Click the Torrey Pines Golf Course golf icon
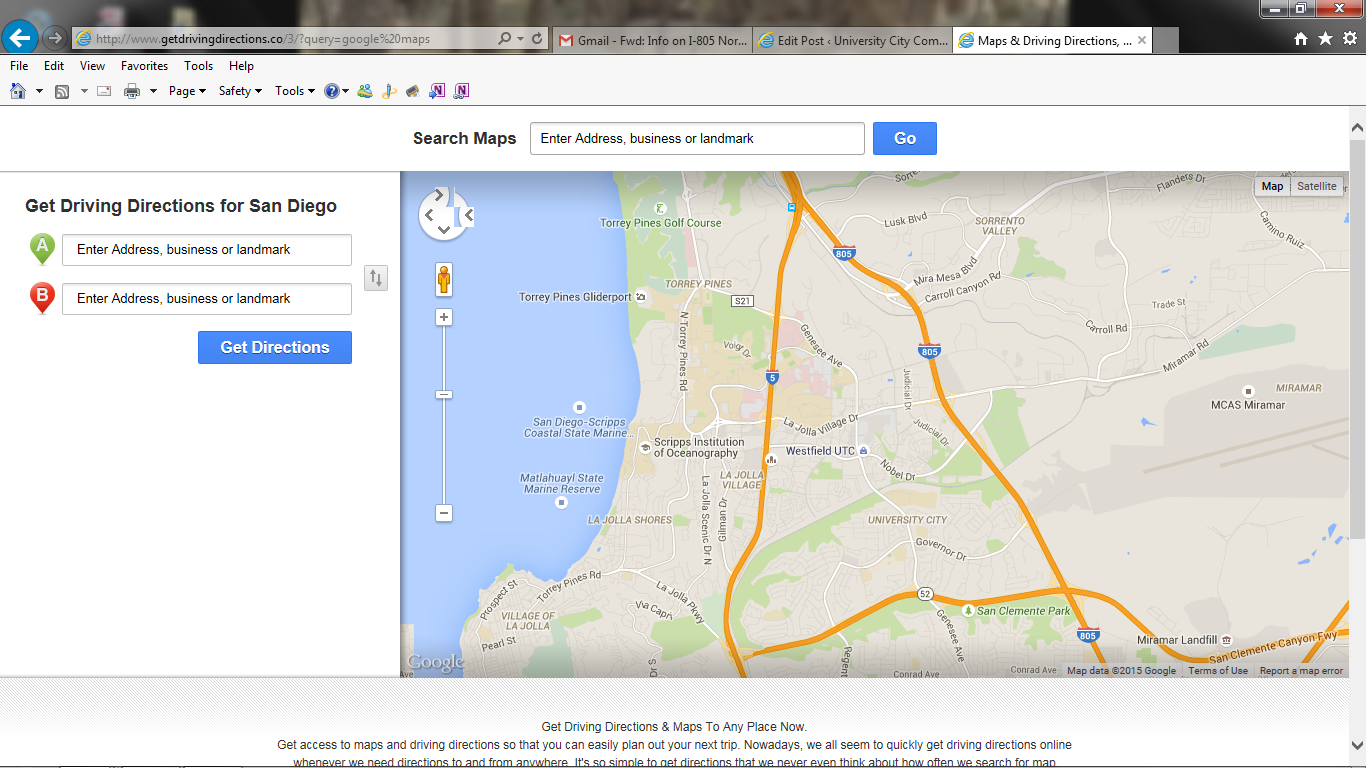Viewport: 1366px width, 768px height. point(659,208)
